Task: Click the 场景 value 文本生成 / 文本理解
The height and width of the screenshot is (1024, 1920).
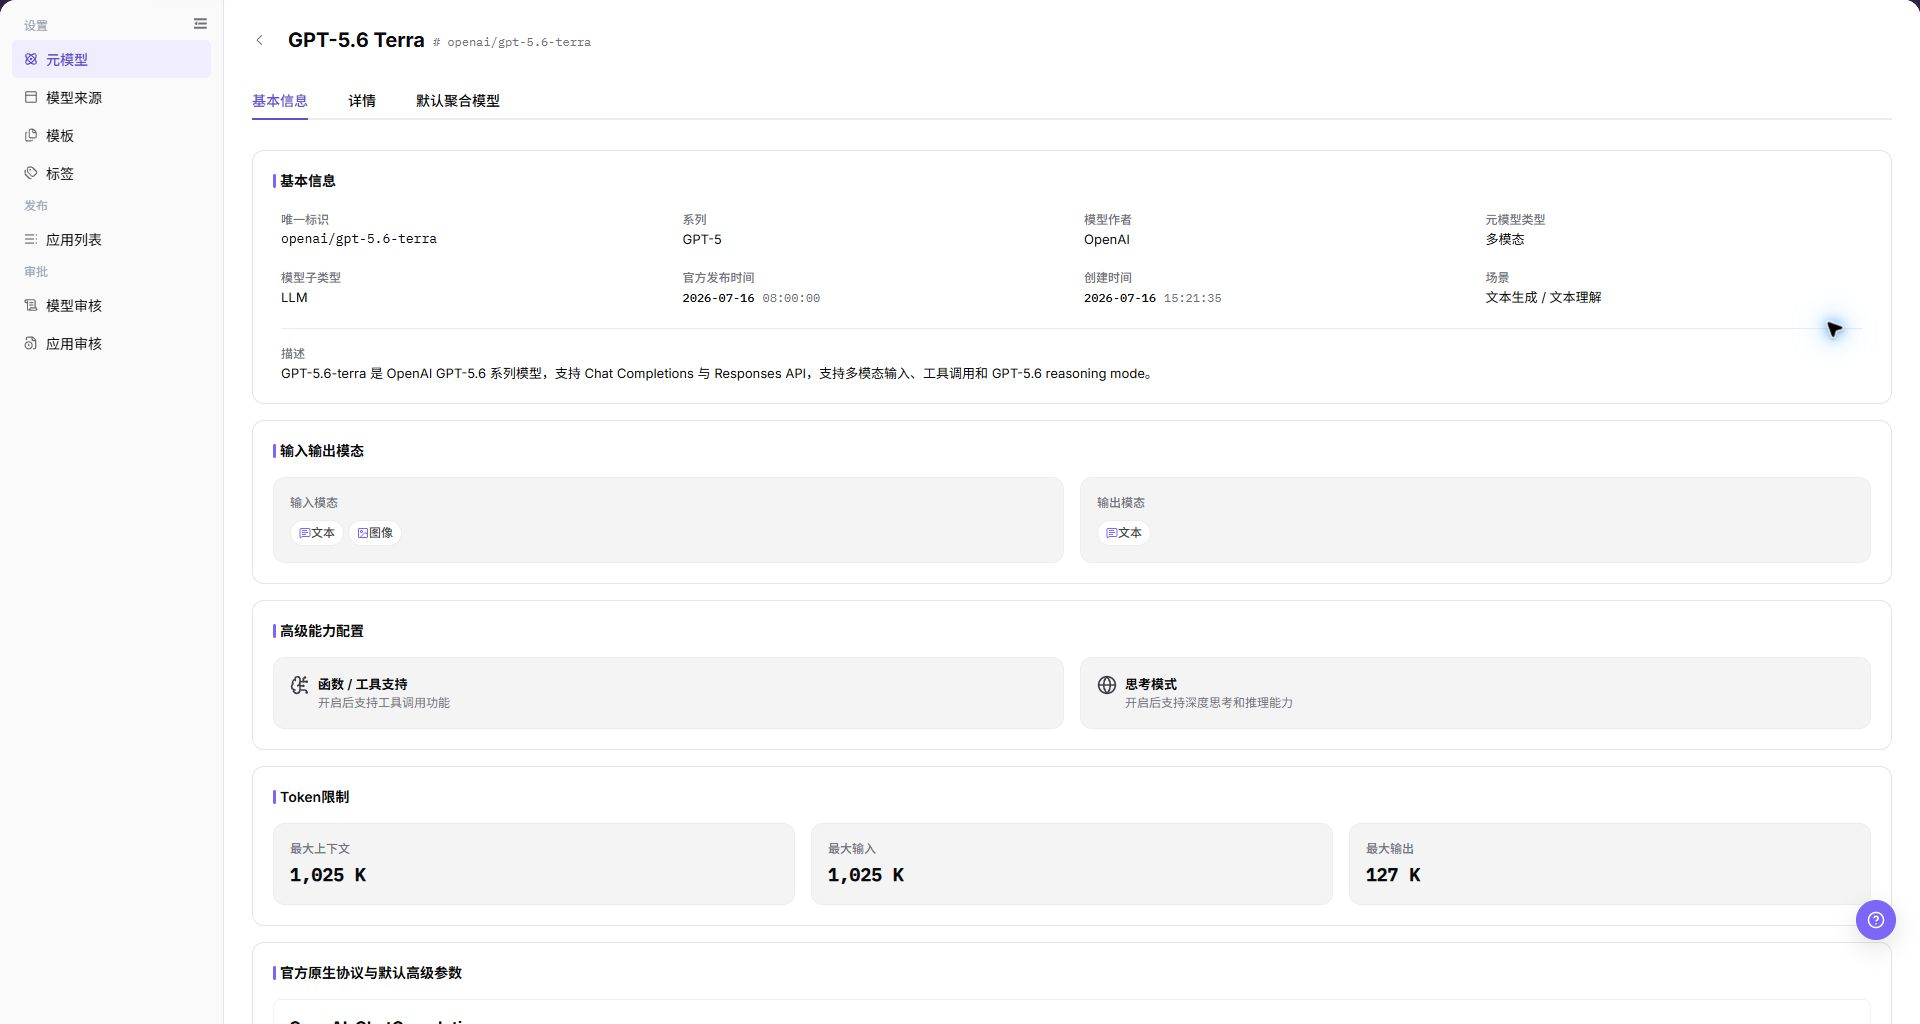Action: pyautogui.click(x=1543, y=298)
